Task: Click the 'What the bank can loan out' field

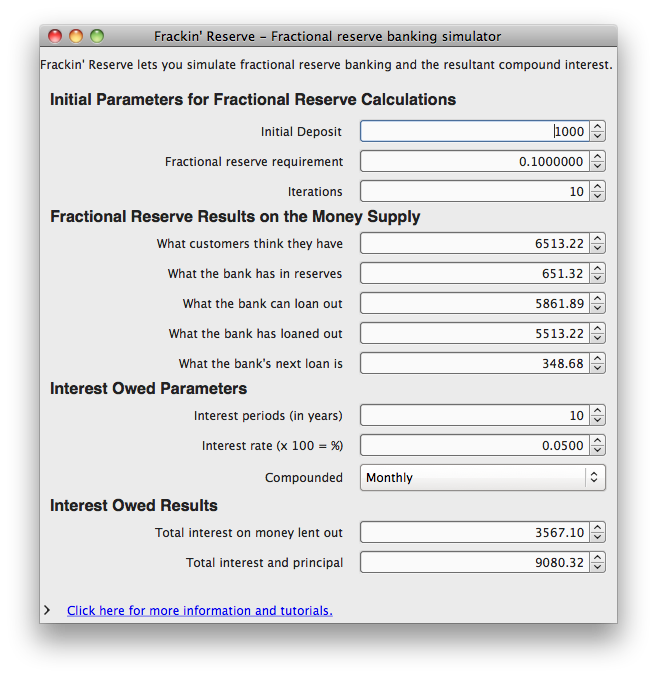Action: pyautogui.click(x=473, y=304)
